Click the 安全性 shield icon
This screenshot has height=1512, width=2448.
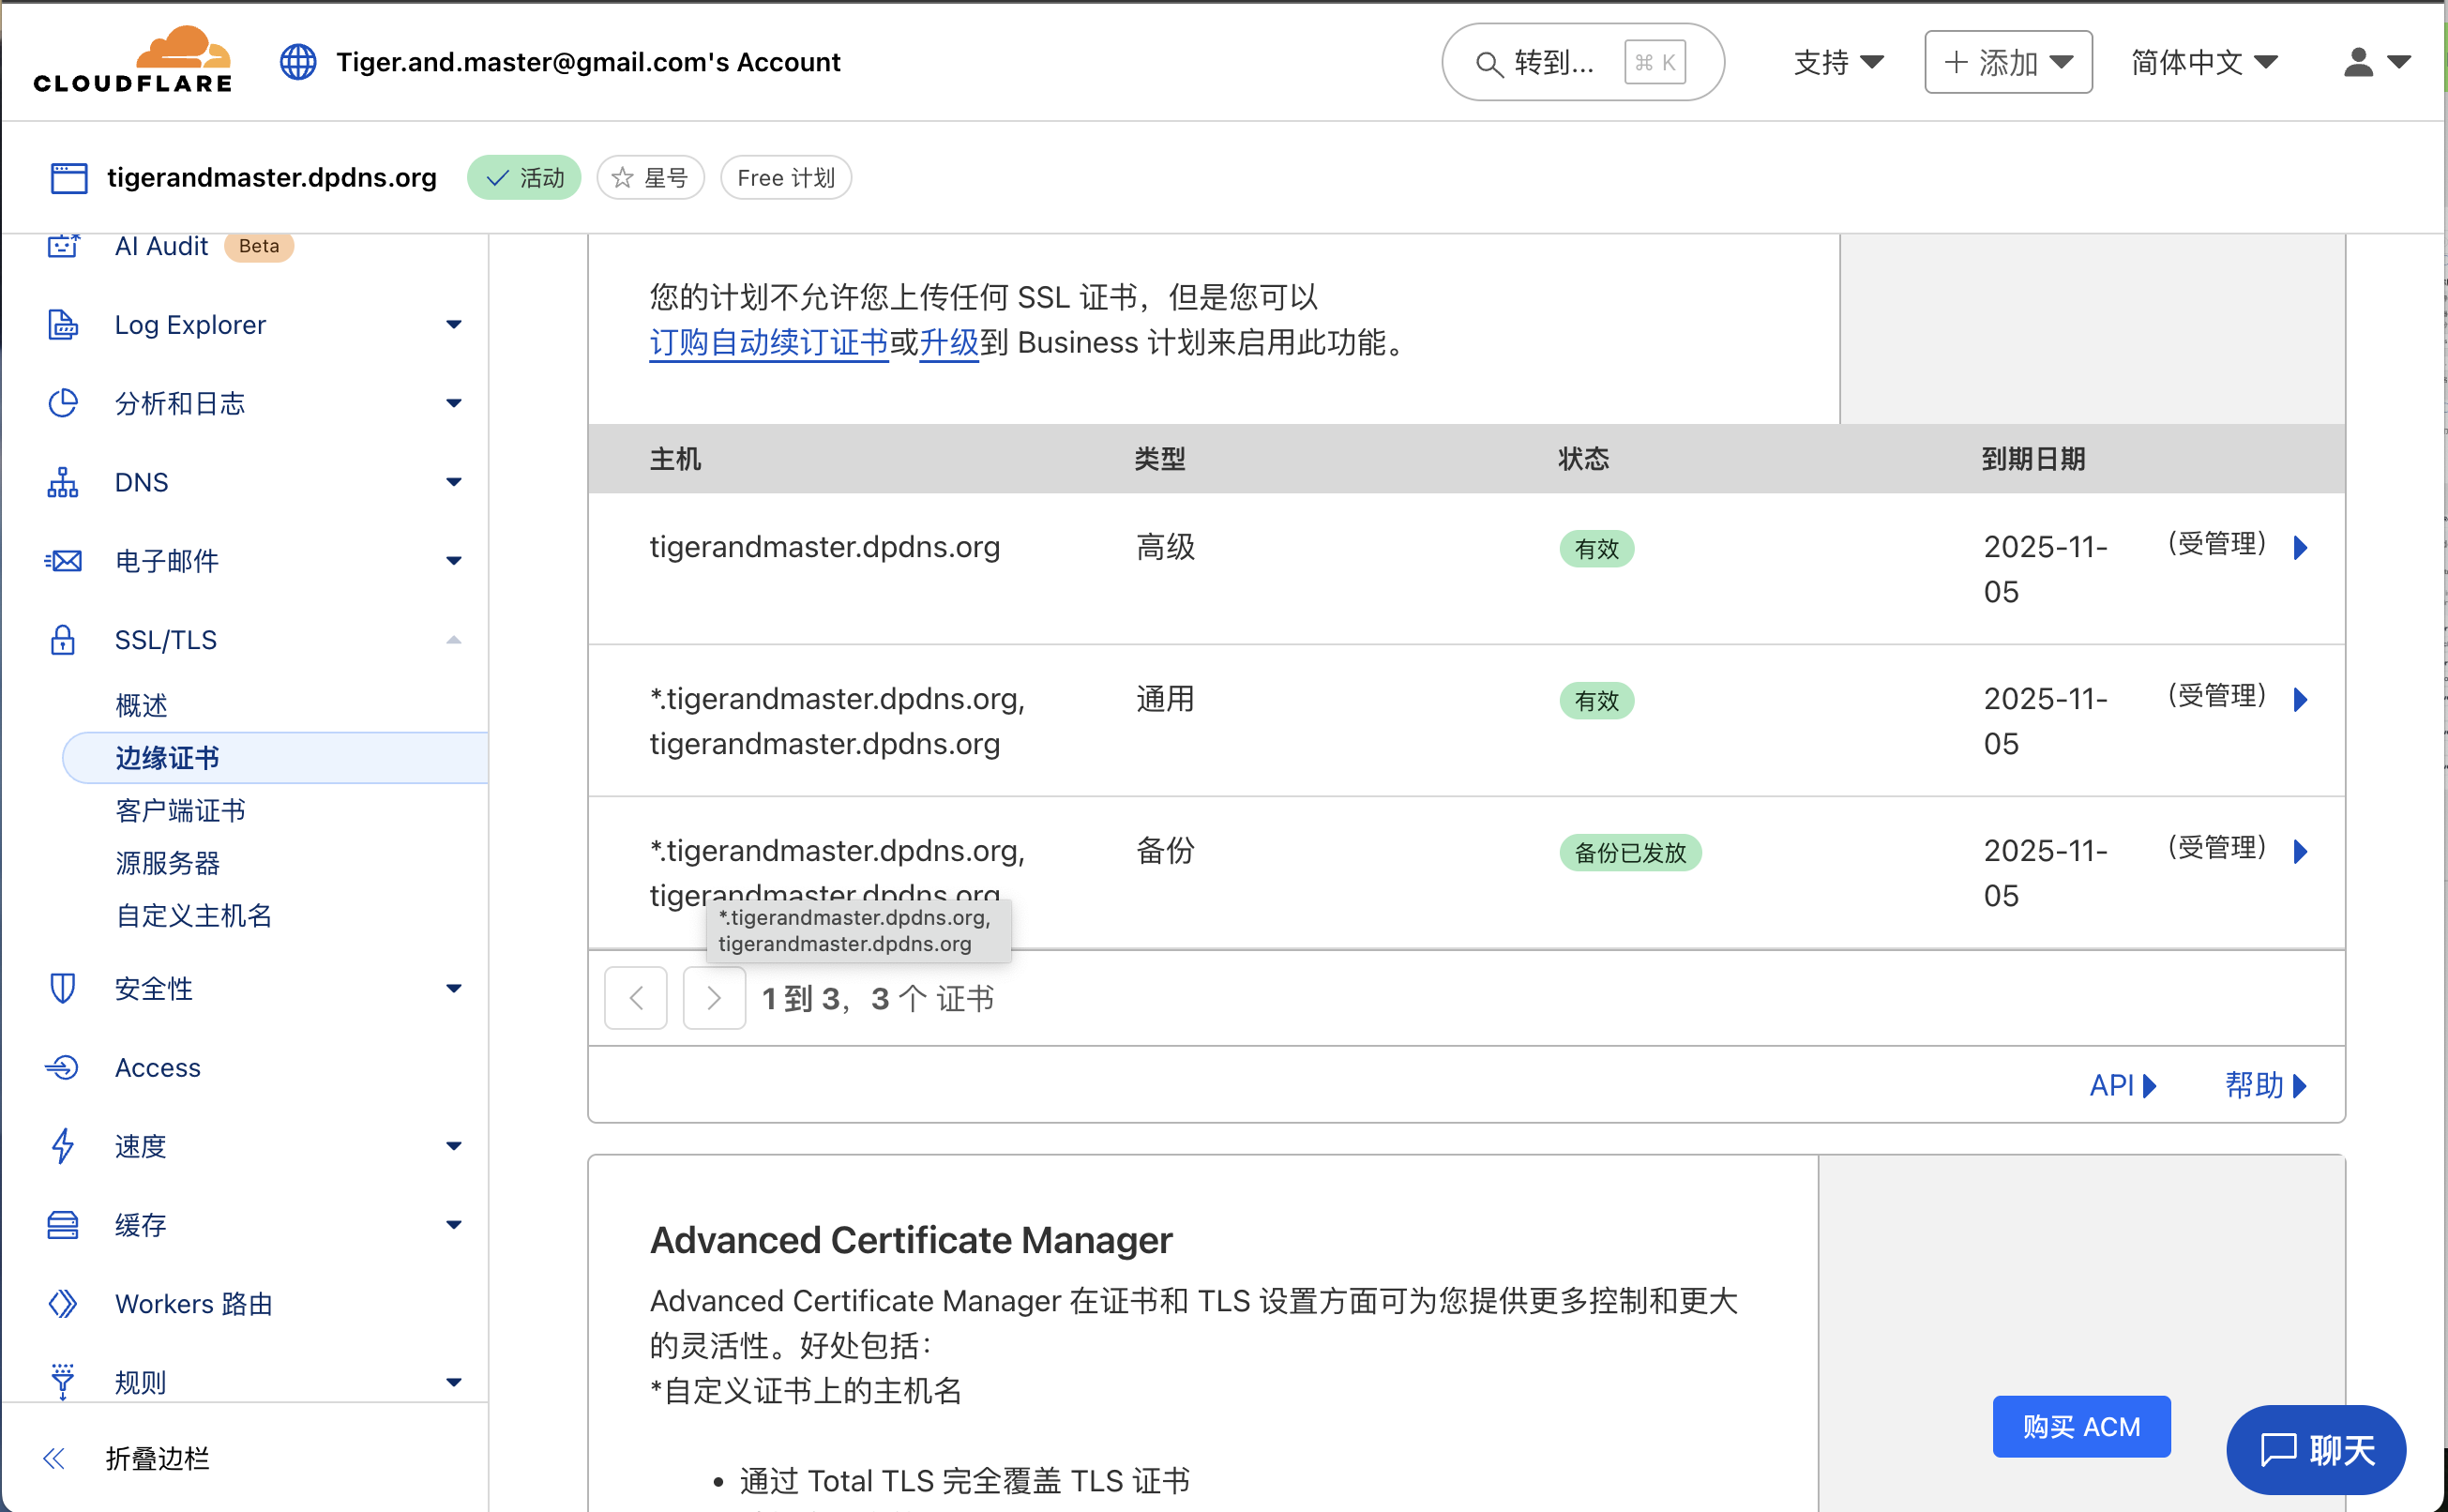point(63,988)
